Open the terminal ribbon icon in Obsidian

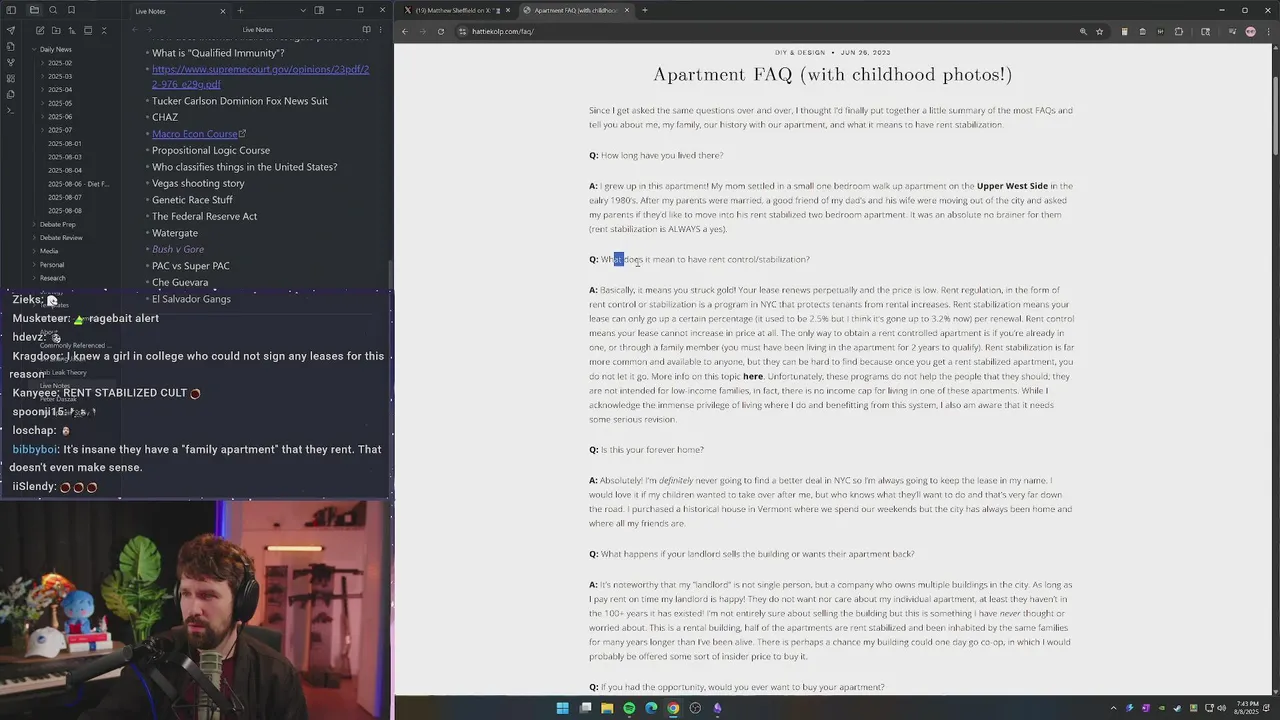[11, 110]
